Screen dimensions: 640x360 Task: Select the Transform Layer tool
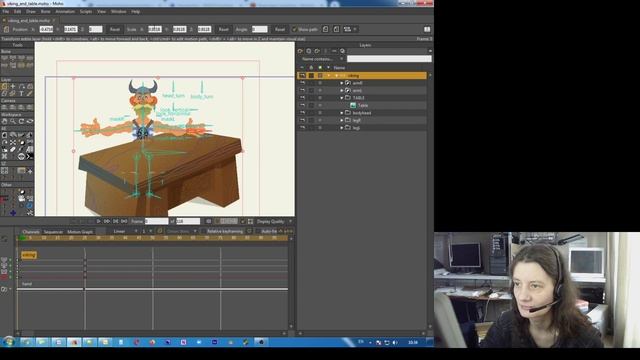(x=4, y=87)
